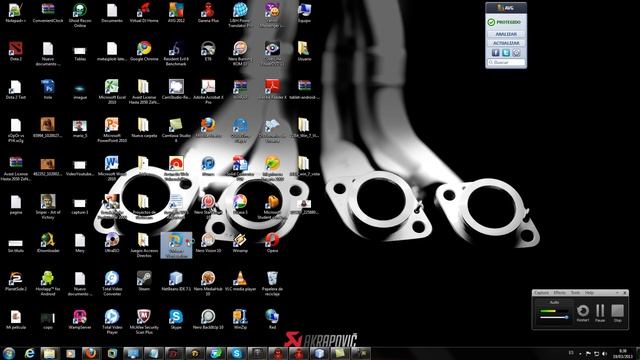Click the Buscar search field in AVG gadget
This screenshot has height=360, width=640.
(x=506, y=62)
